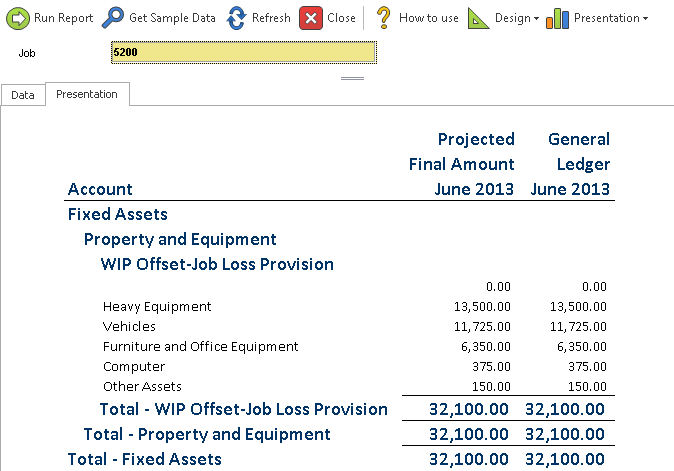Click the Total - Property and Equipment label
This screenshot has height=471, width=674.
tap(207, 434)
